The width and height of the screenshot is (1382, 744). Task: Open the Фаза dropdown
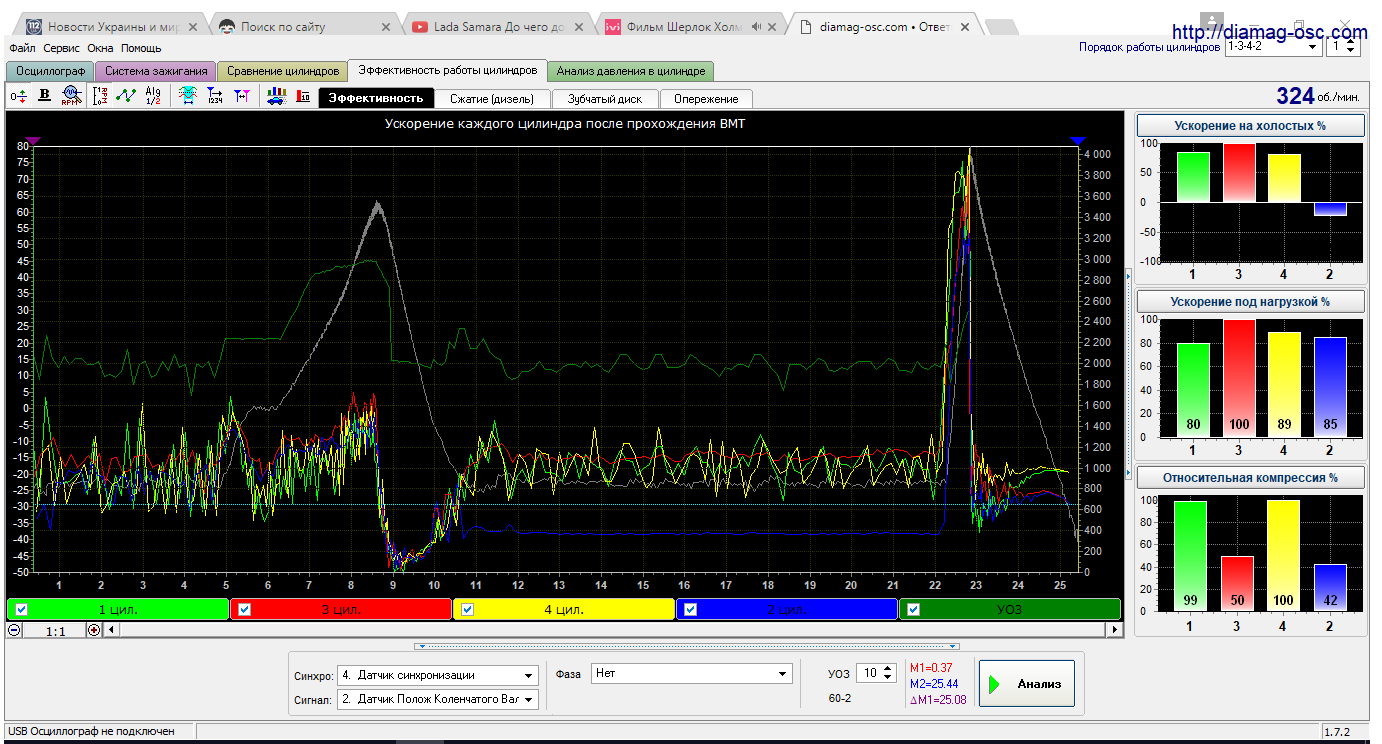click(692, 674)
